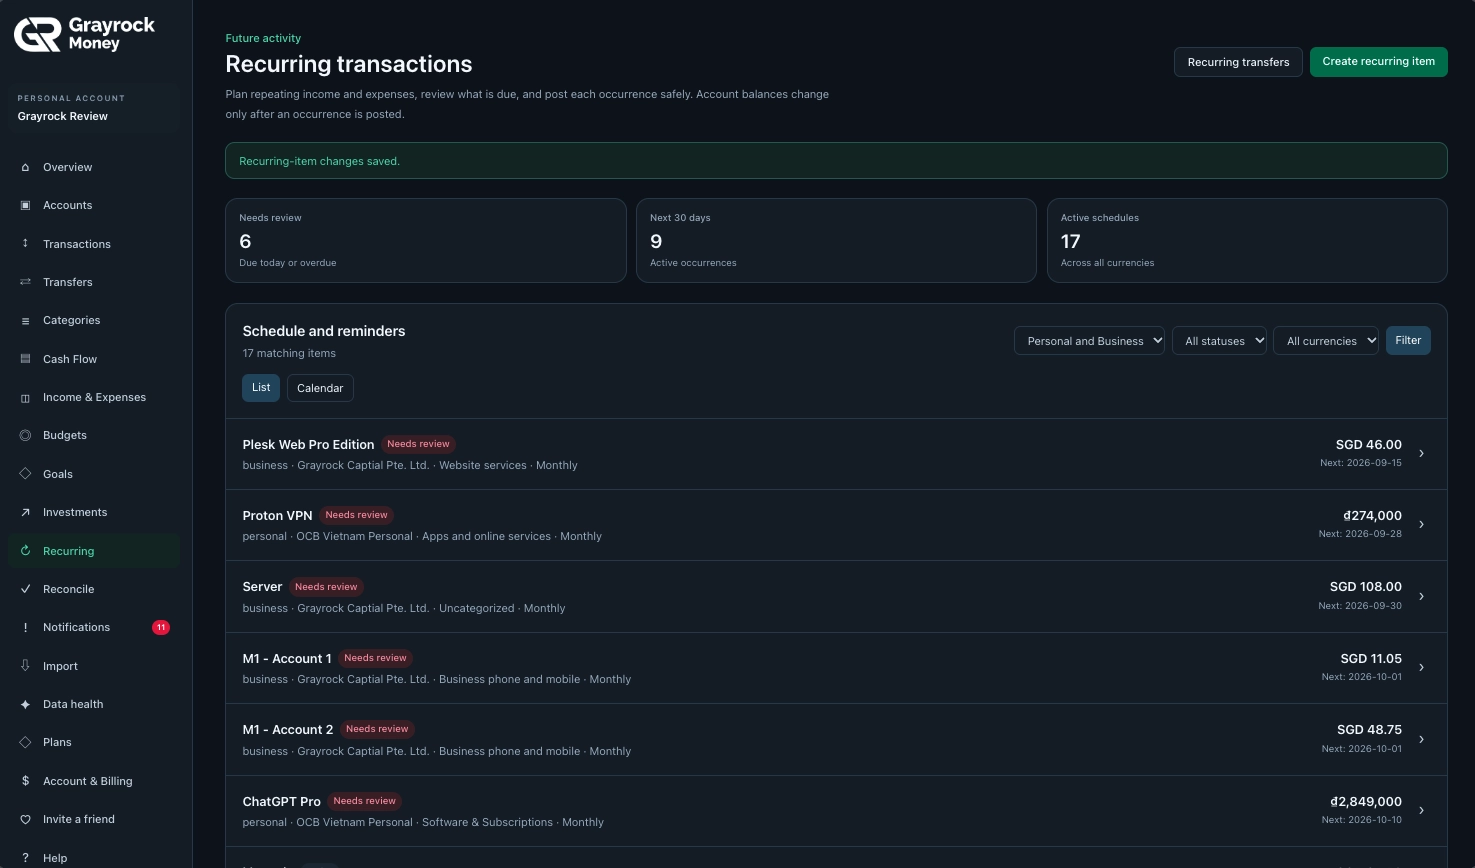Click the Active schedules card
Viewport: 1475px width, 868px height.
(x=1247, y=240)
